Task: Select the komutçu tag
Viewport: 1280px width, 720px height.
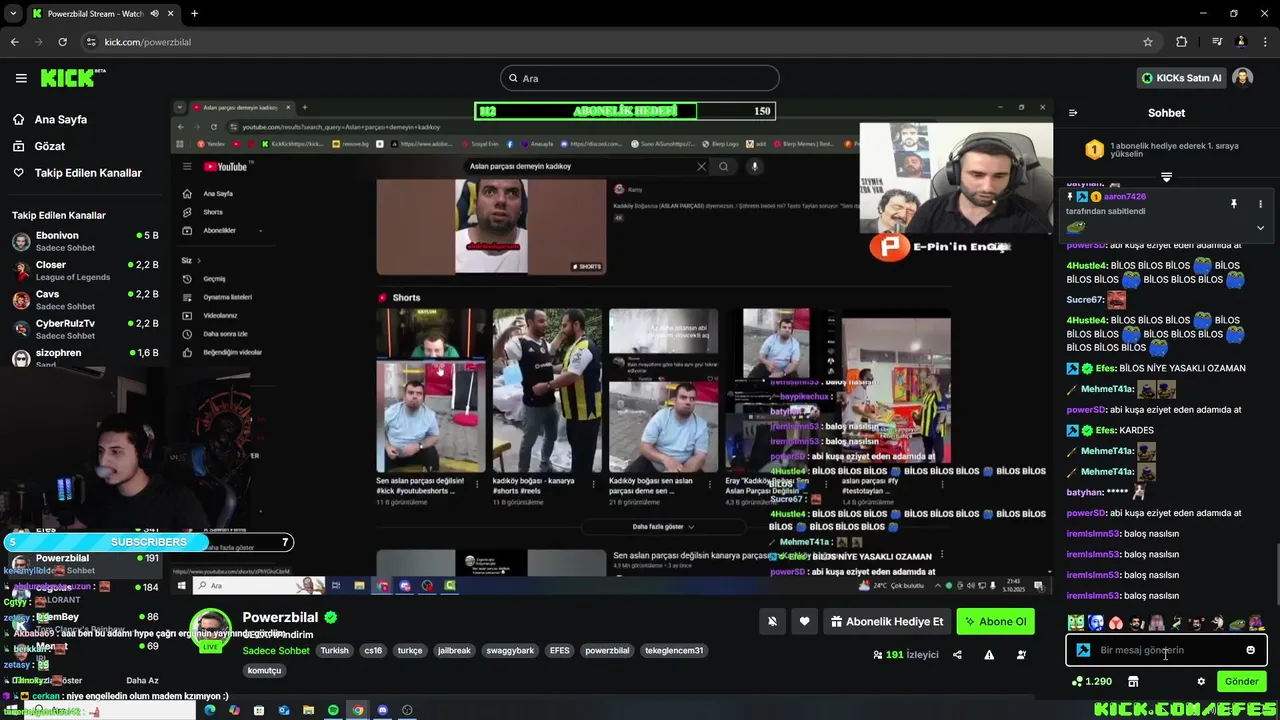Action: tap(264, 671)
